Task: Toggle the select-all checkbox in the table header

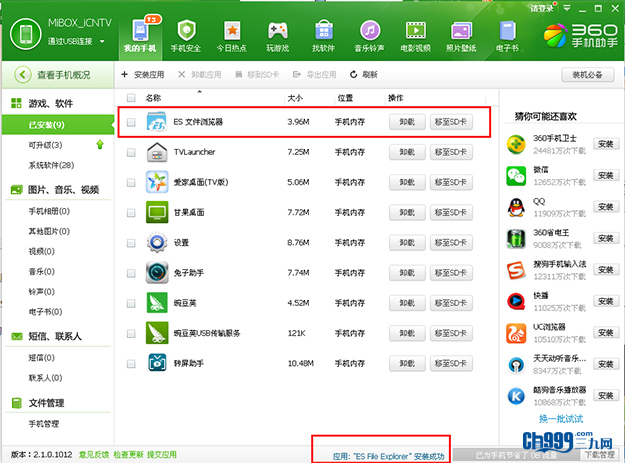Action: coord(131,98)
